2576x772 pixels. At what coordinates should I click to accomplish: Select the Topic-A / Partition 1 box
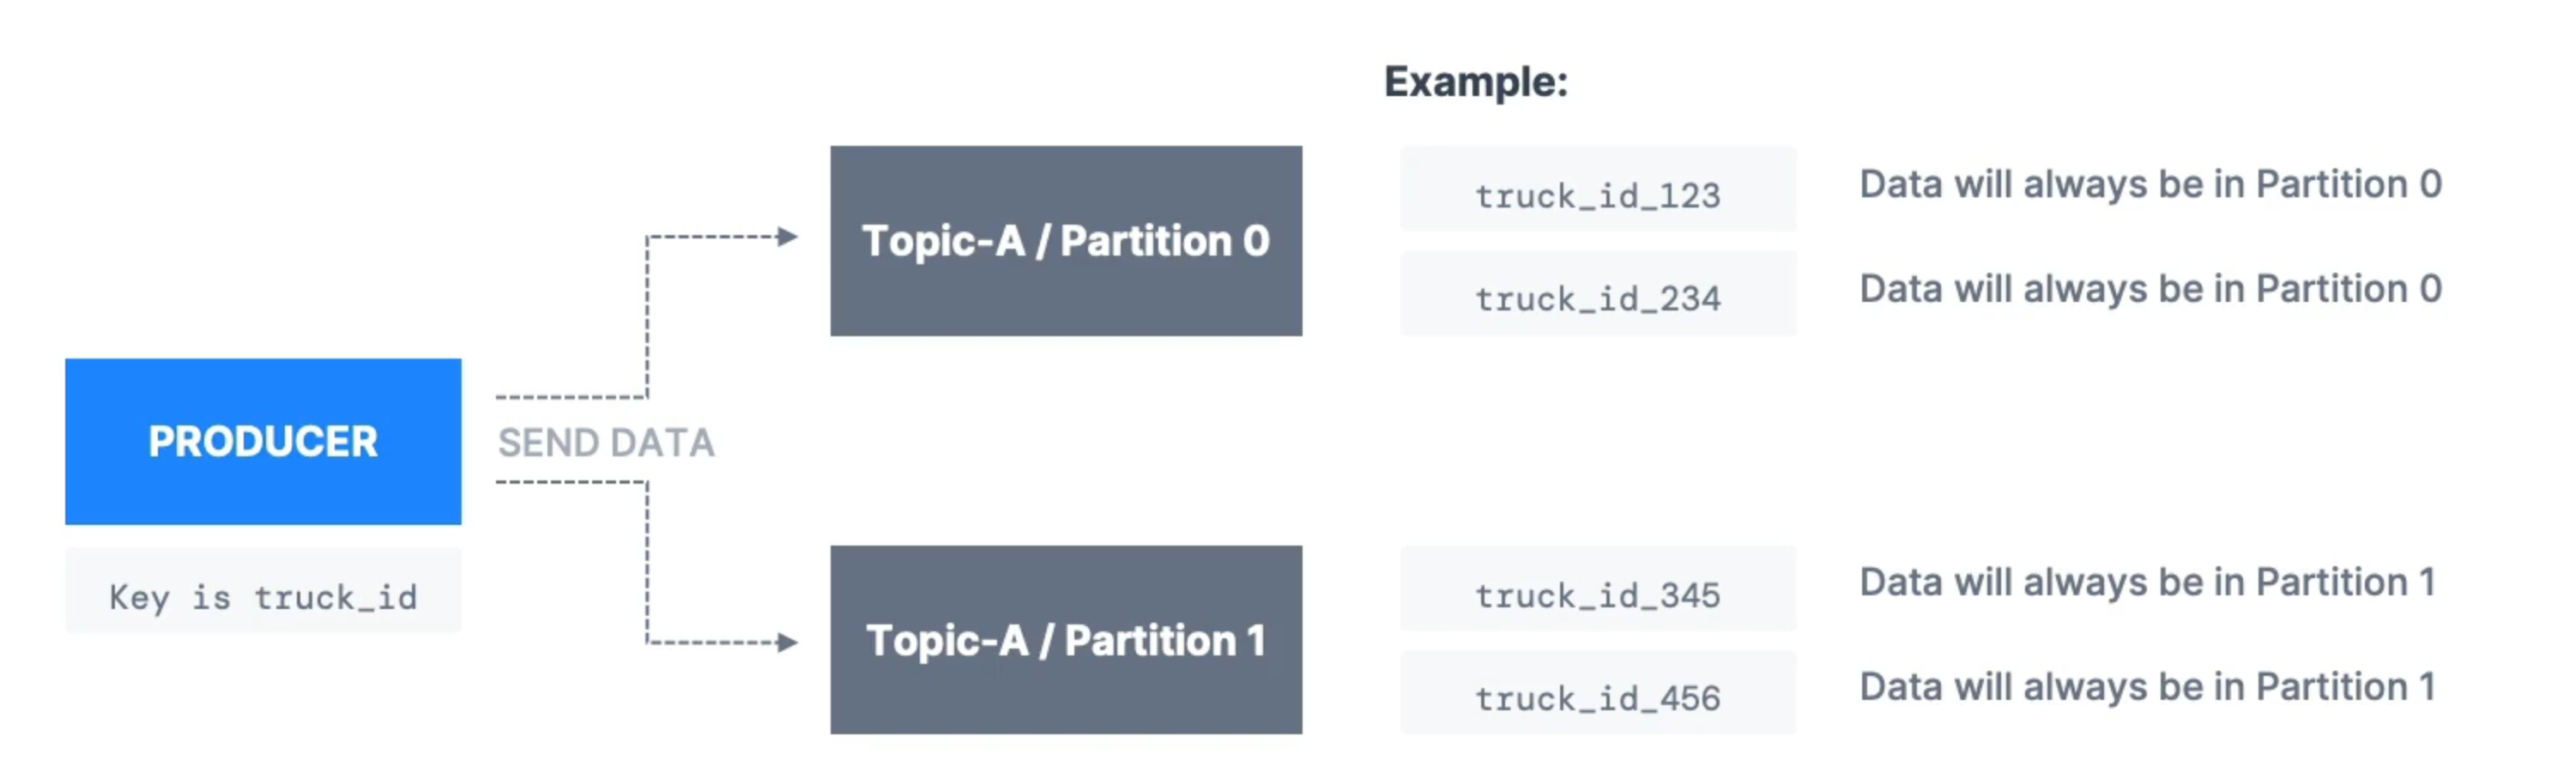1066,640
